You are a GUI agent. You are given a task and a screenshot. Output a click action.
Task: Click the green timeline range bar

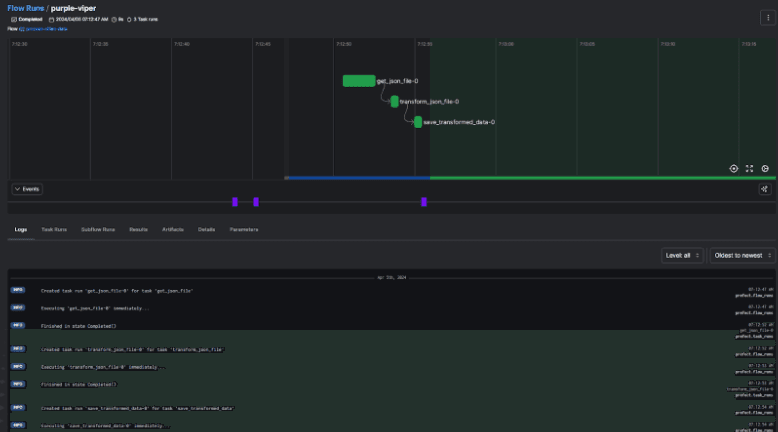coord(602,178)
